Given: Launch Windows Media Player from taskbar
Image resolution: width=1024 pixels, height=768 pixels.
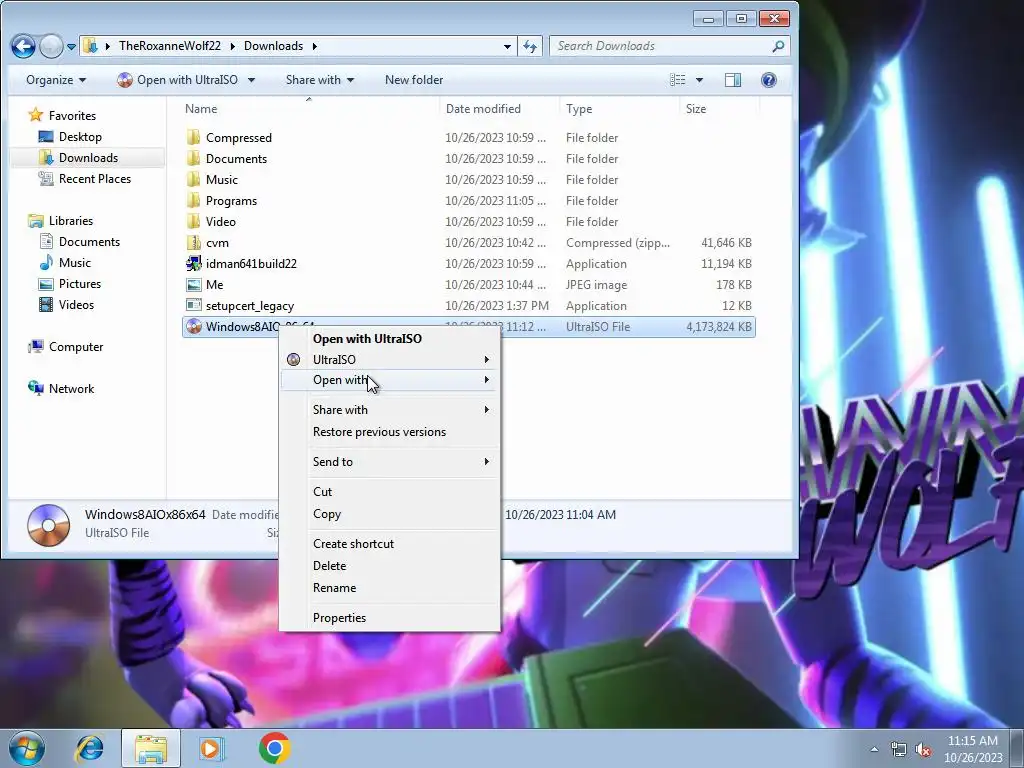Looking at the screenshot, I should 211,748.
